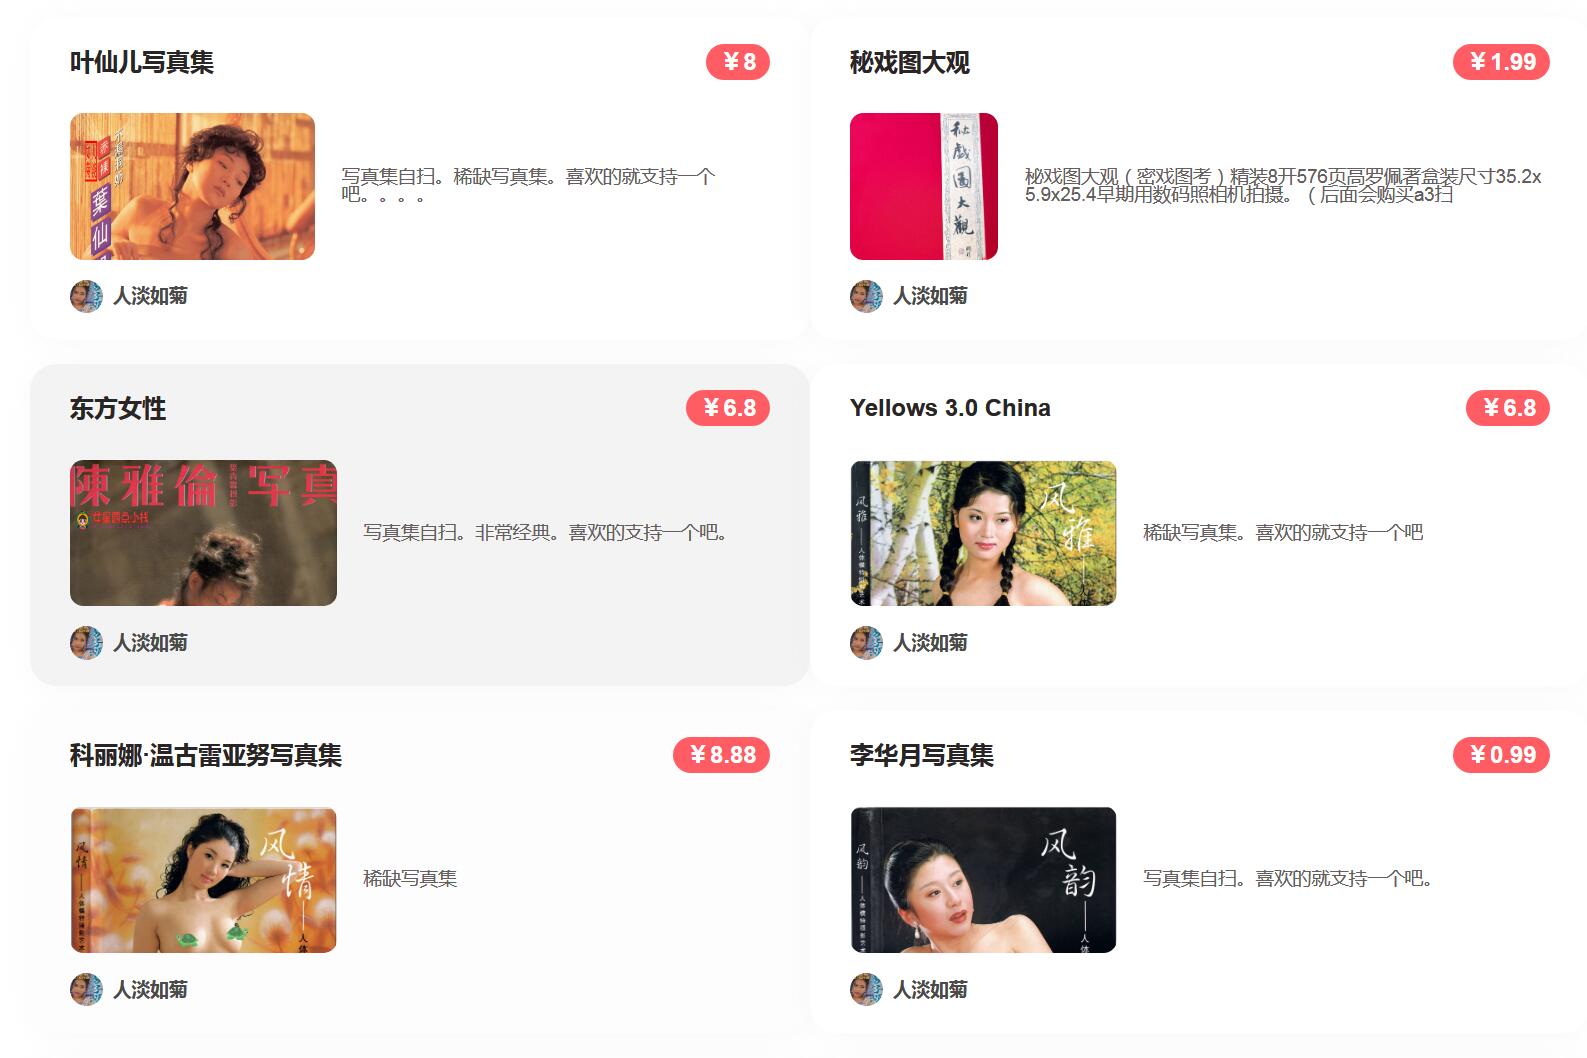Click seller avatar under Yellows 3.0 China card
1587x1058 pixels.
click(866, 643)
